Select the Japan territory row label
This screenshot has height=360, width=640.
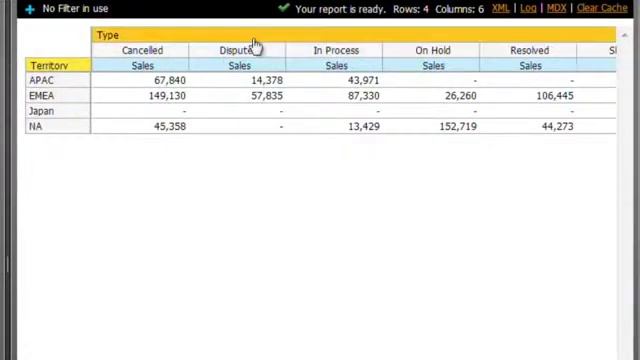58,111
